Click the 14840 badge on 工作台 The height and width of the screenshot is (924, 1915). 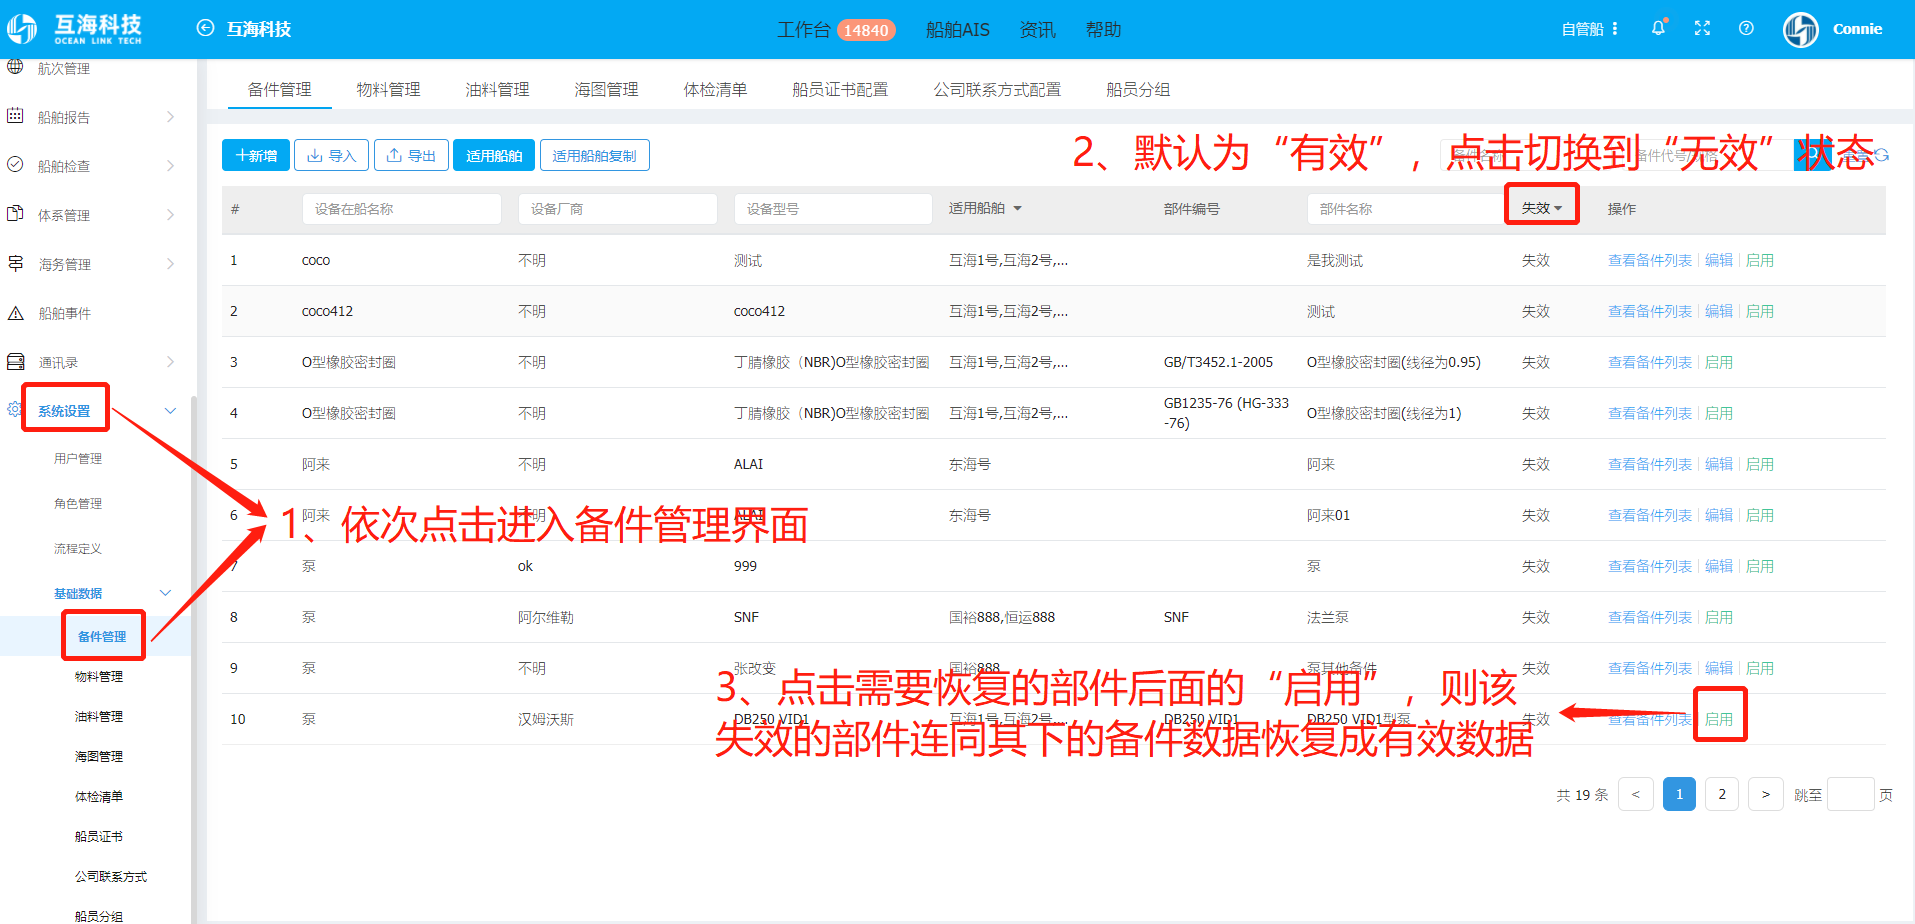[x=866, y=30]
